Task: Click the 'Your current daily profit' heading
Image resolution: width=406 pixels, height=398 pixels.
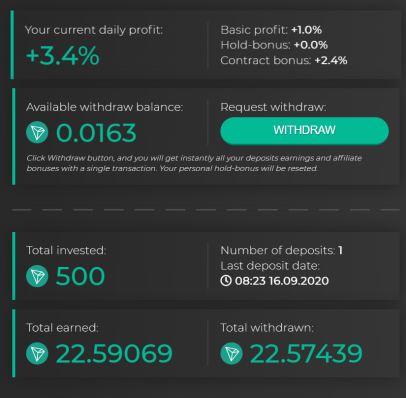Action: 94,30
